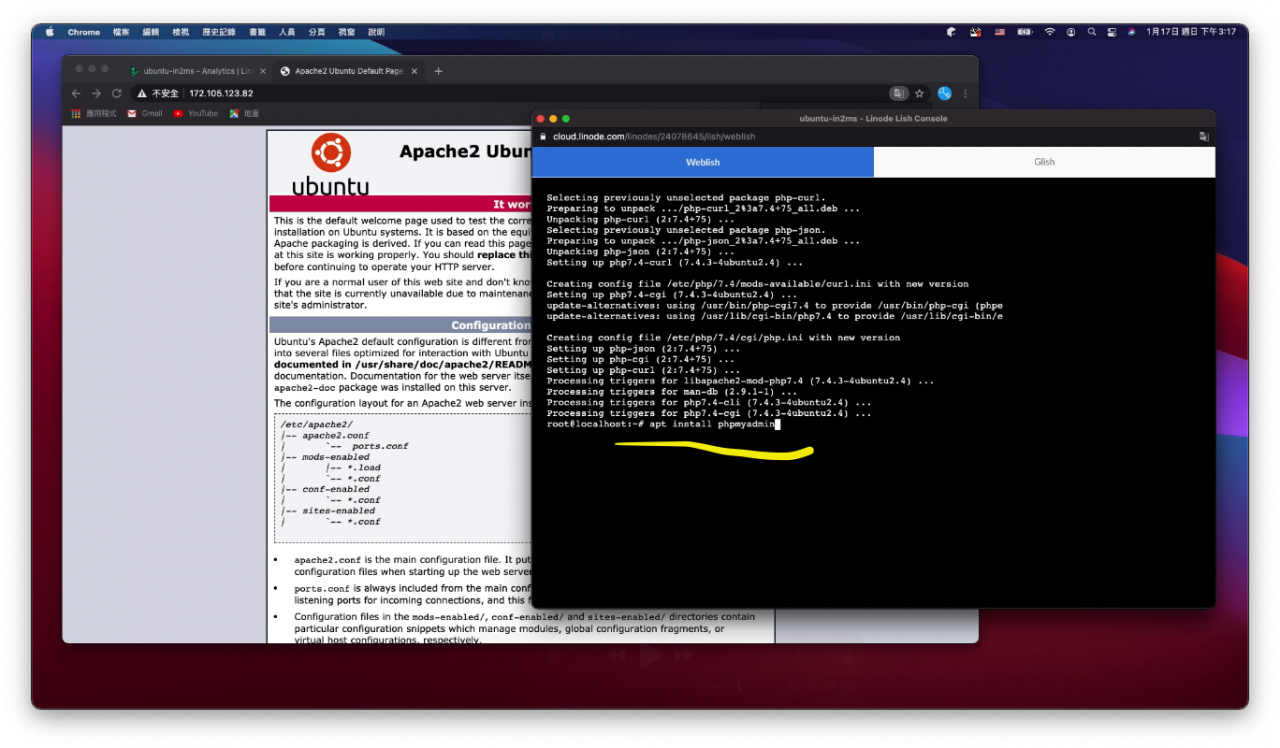
Task: Open the Apple menu
Action: tap(49, 32)
